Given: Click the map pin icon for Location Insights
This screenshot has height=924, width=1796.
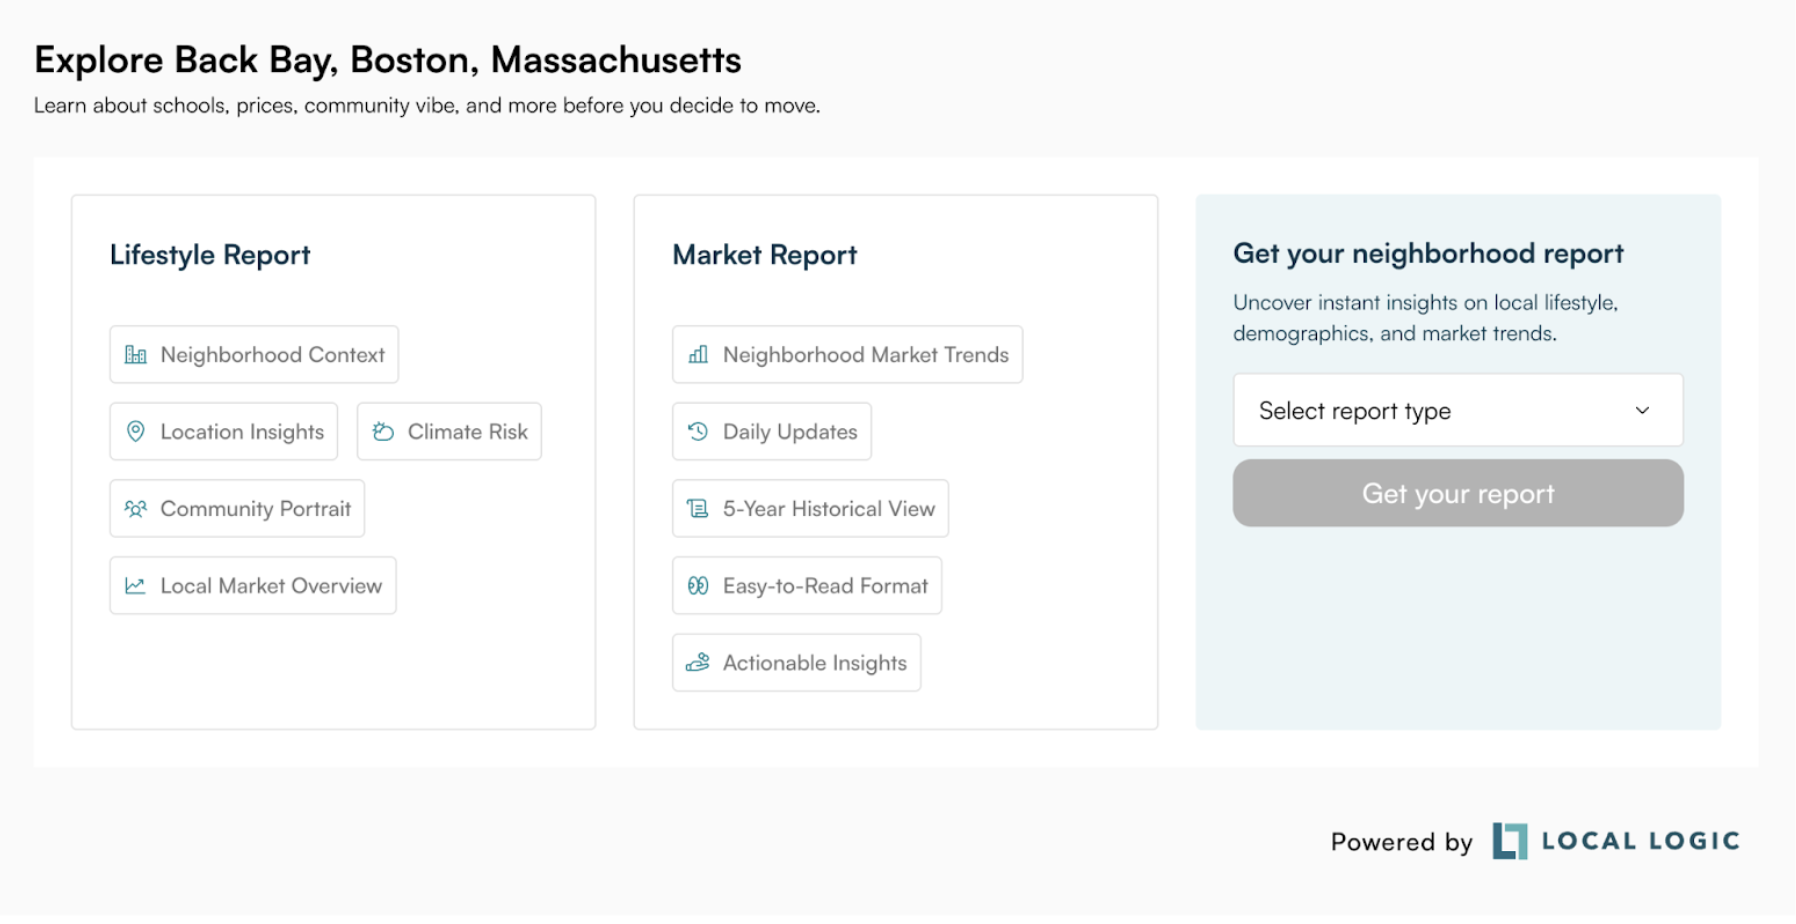Looking at the screenshot, I should pyautogui.click(x=136, y=432).
